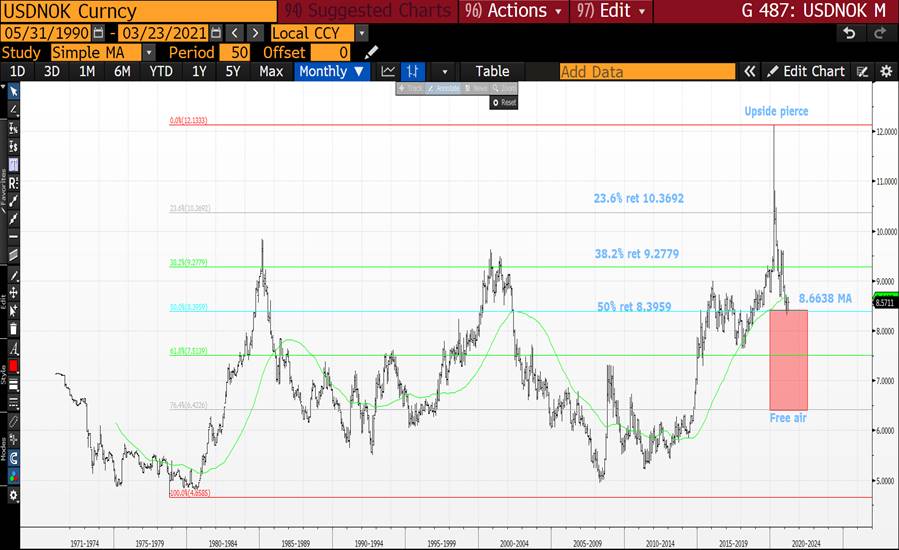Viewport: 899px width, 550px height.
Task: Open the end date calendar picker
Action: point(216,33)
